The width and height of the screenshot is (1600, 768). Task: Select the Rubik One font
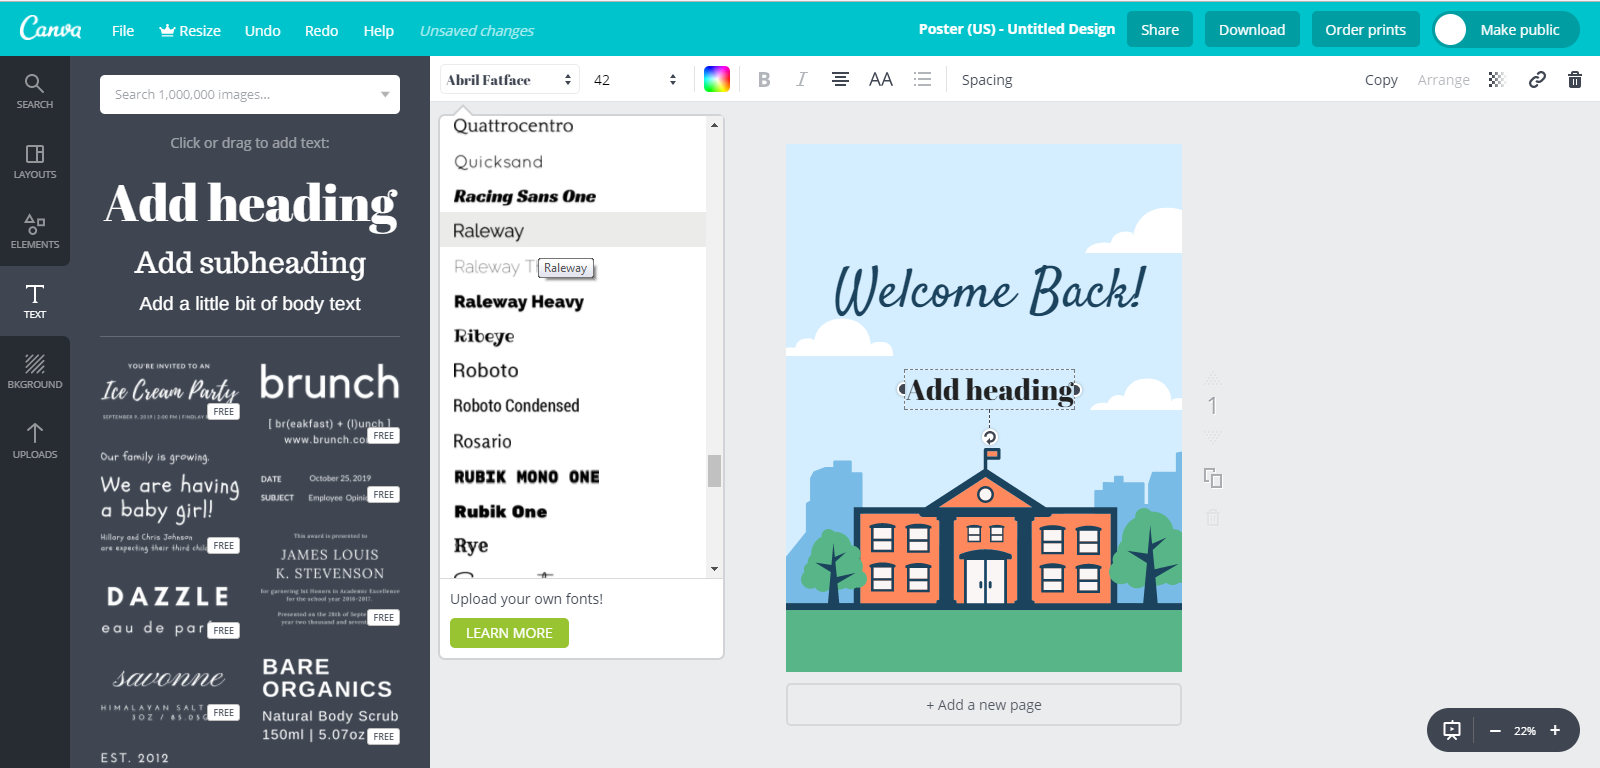pyautogui.click(x=573, y=511)
